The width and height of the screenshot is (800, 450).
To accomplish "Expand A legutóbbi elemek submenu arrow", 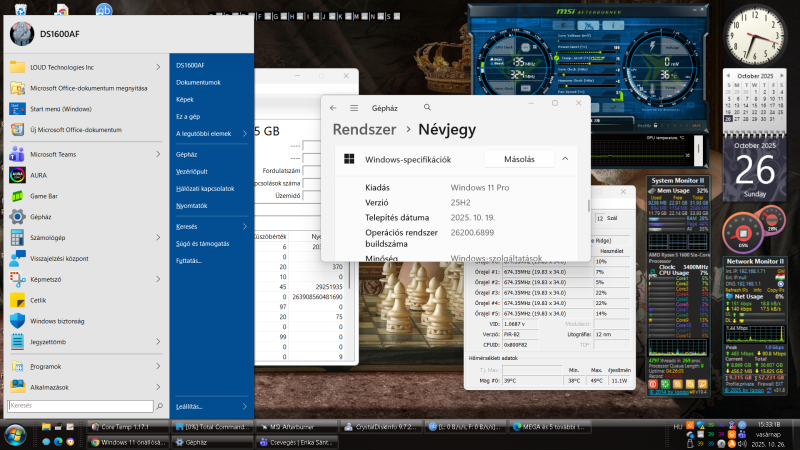I will click(x=244, y=134).
